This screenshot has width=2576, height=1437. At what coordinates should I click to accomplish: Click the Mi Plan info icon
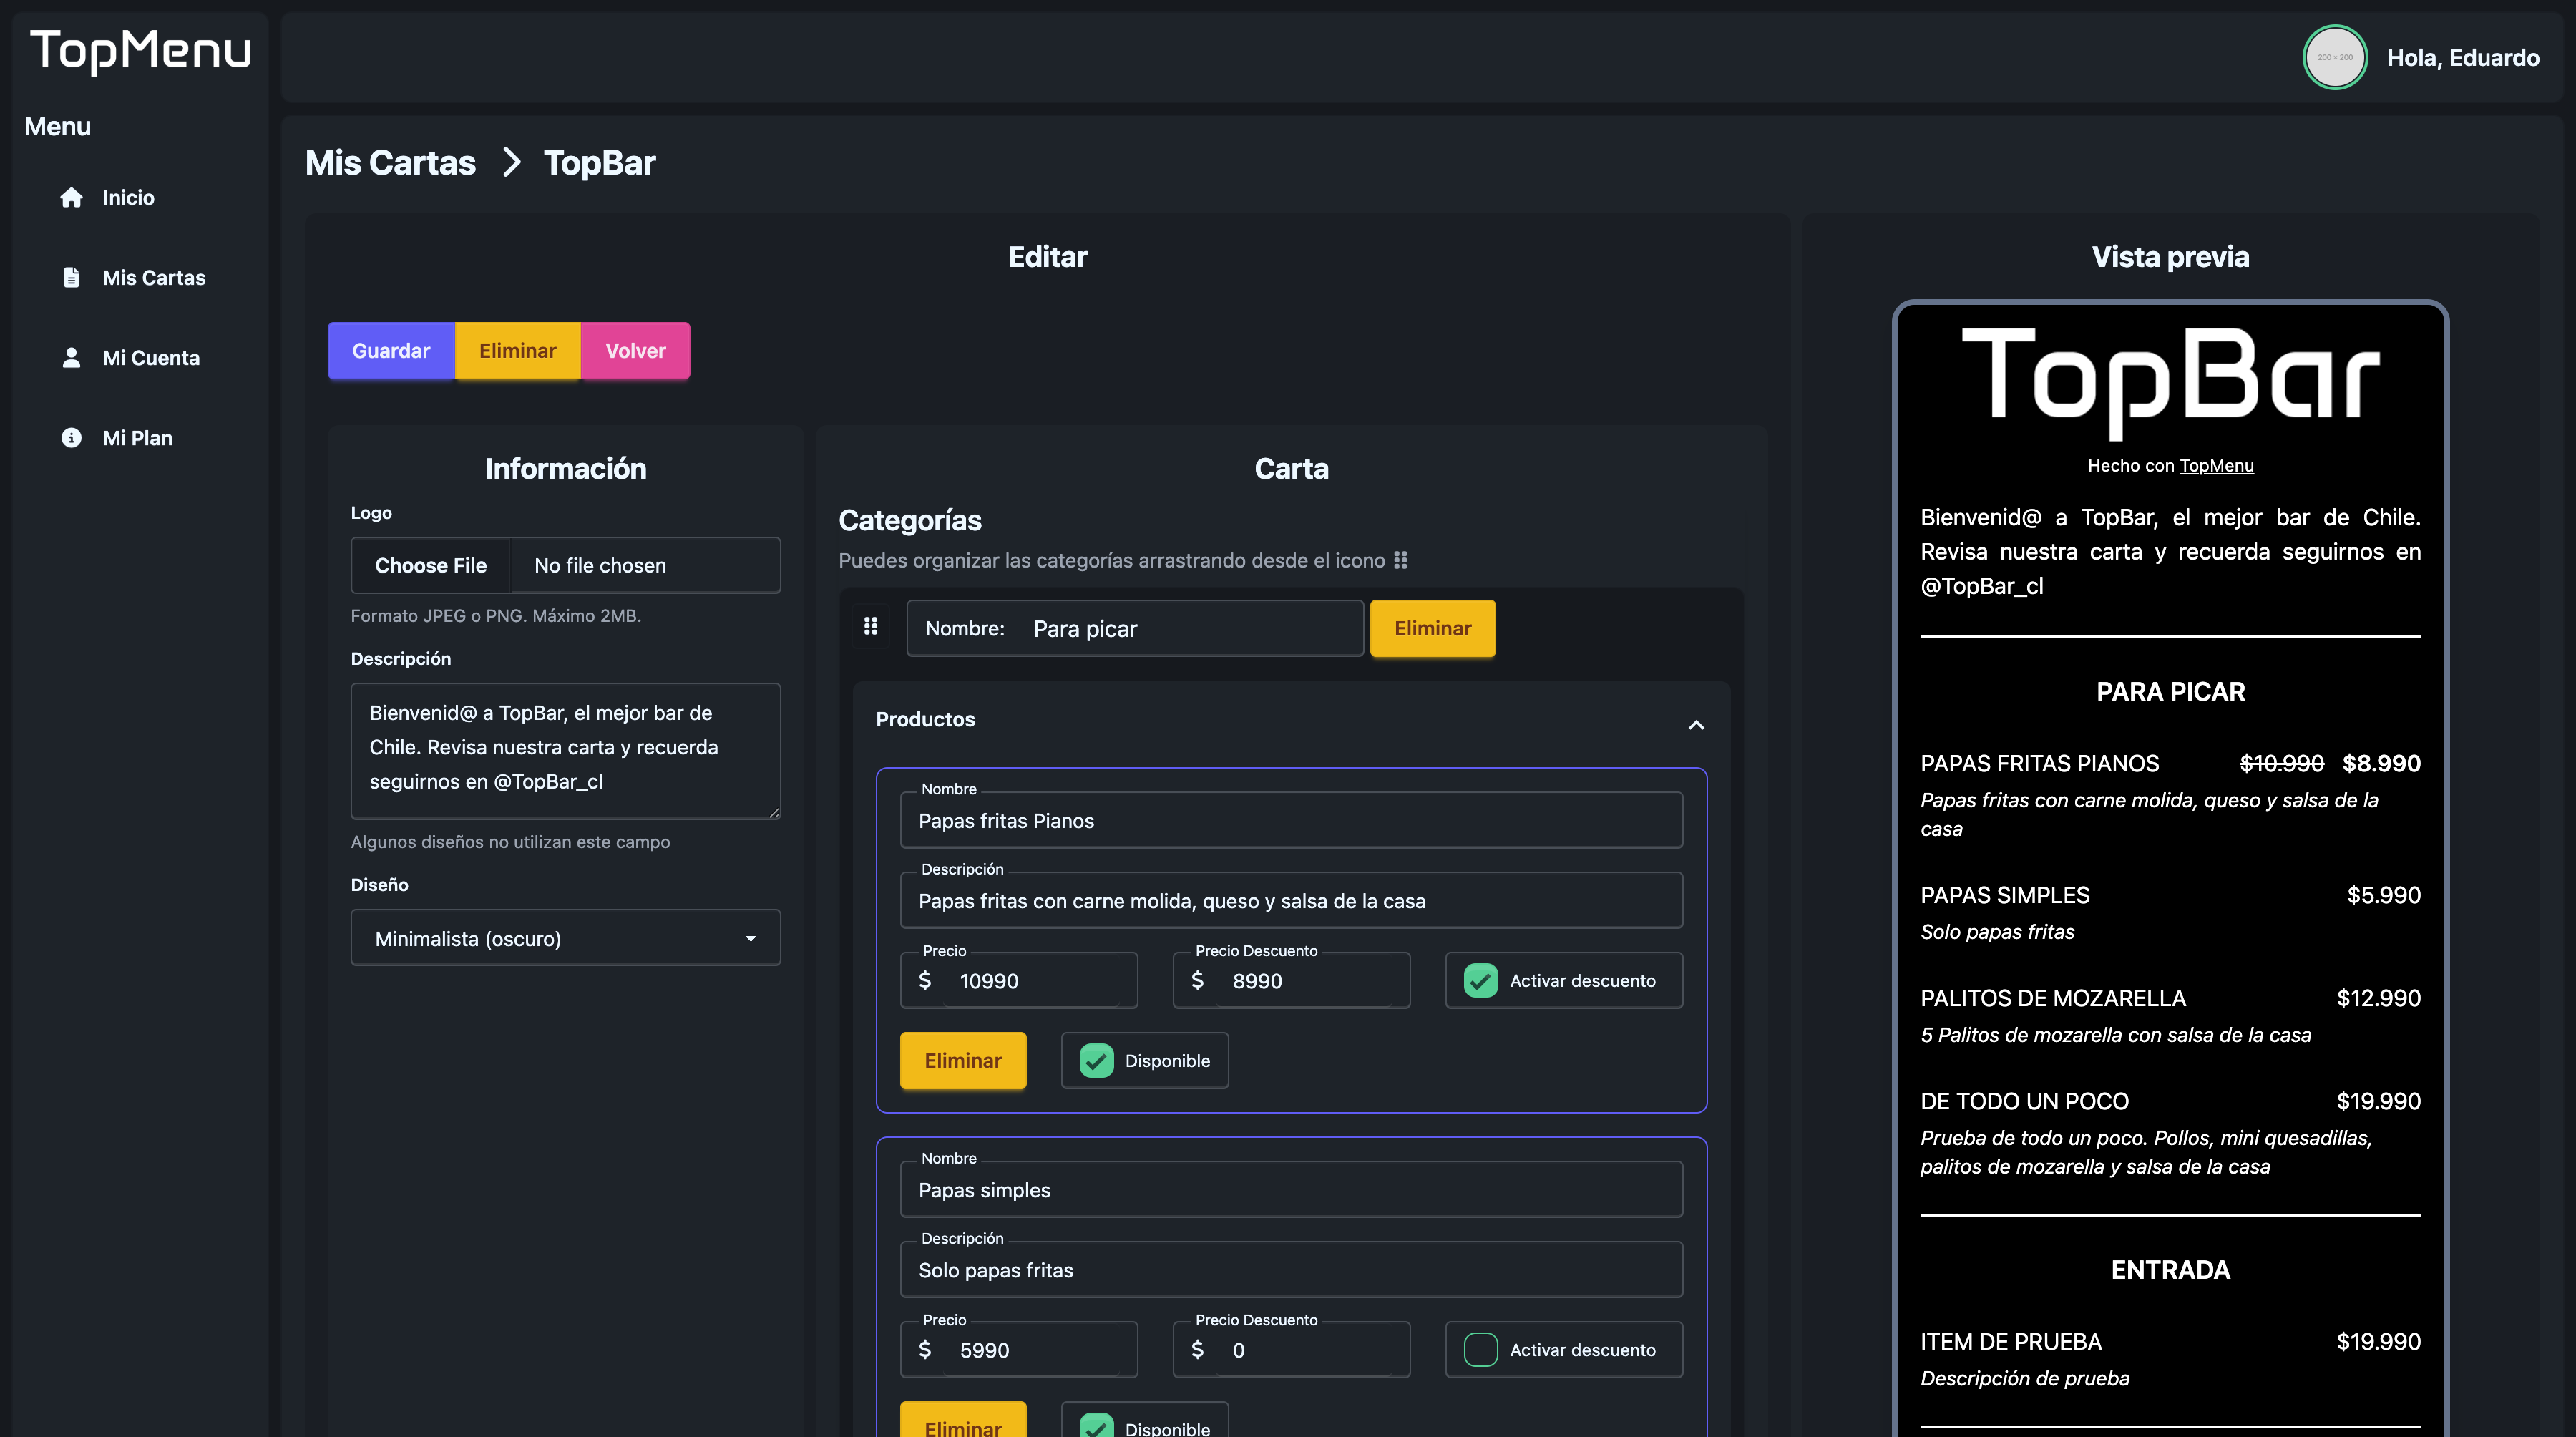pos(71,437)
